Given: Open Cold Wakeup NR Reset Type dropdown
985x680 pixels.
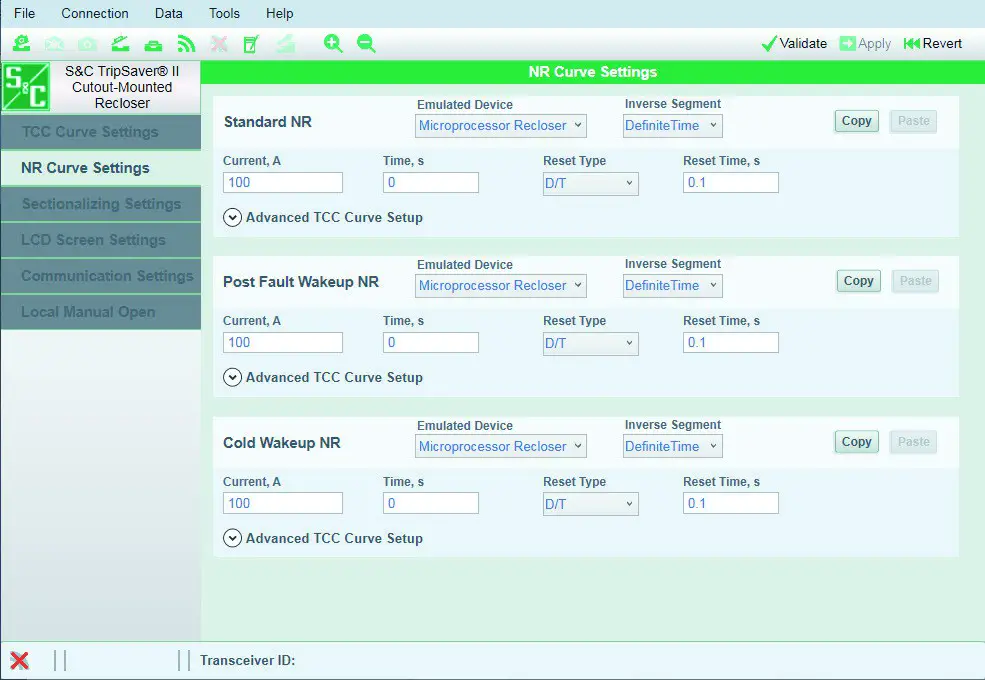Looking at the screenshot, I should click(590, 504).
